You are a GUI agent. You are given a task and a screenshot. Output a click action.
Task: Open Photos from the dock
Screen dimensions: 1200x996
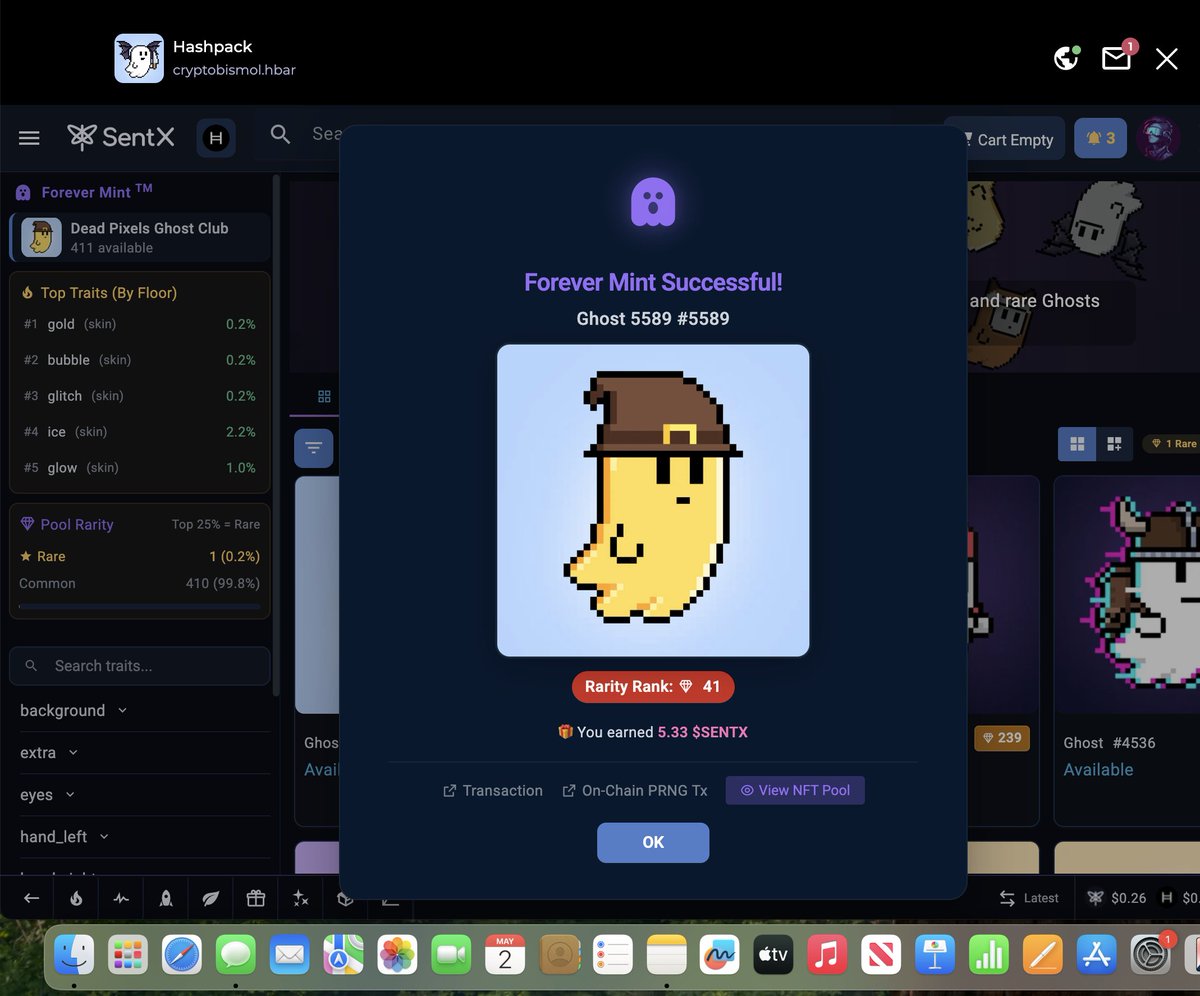397,955
